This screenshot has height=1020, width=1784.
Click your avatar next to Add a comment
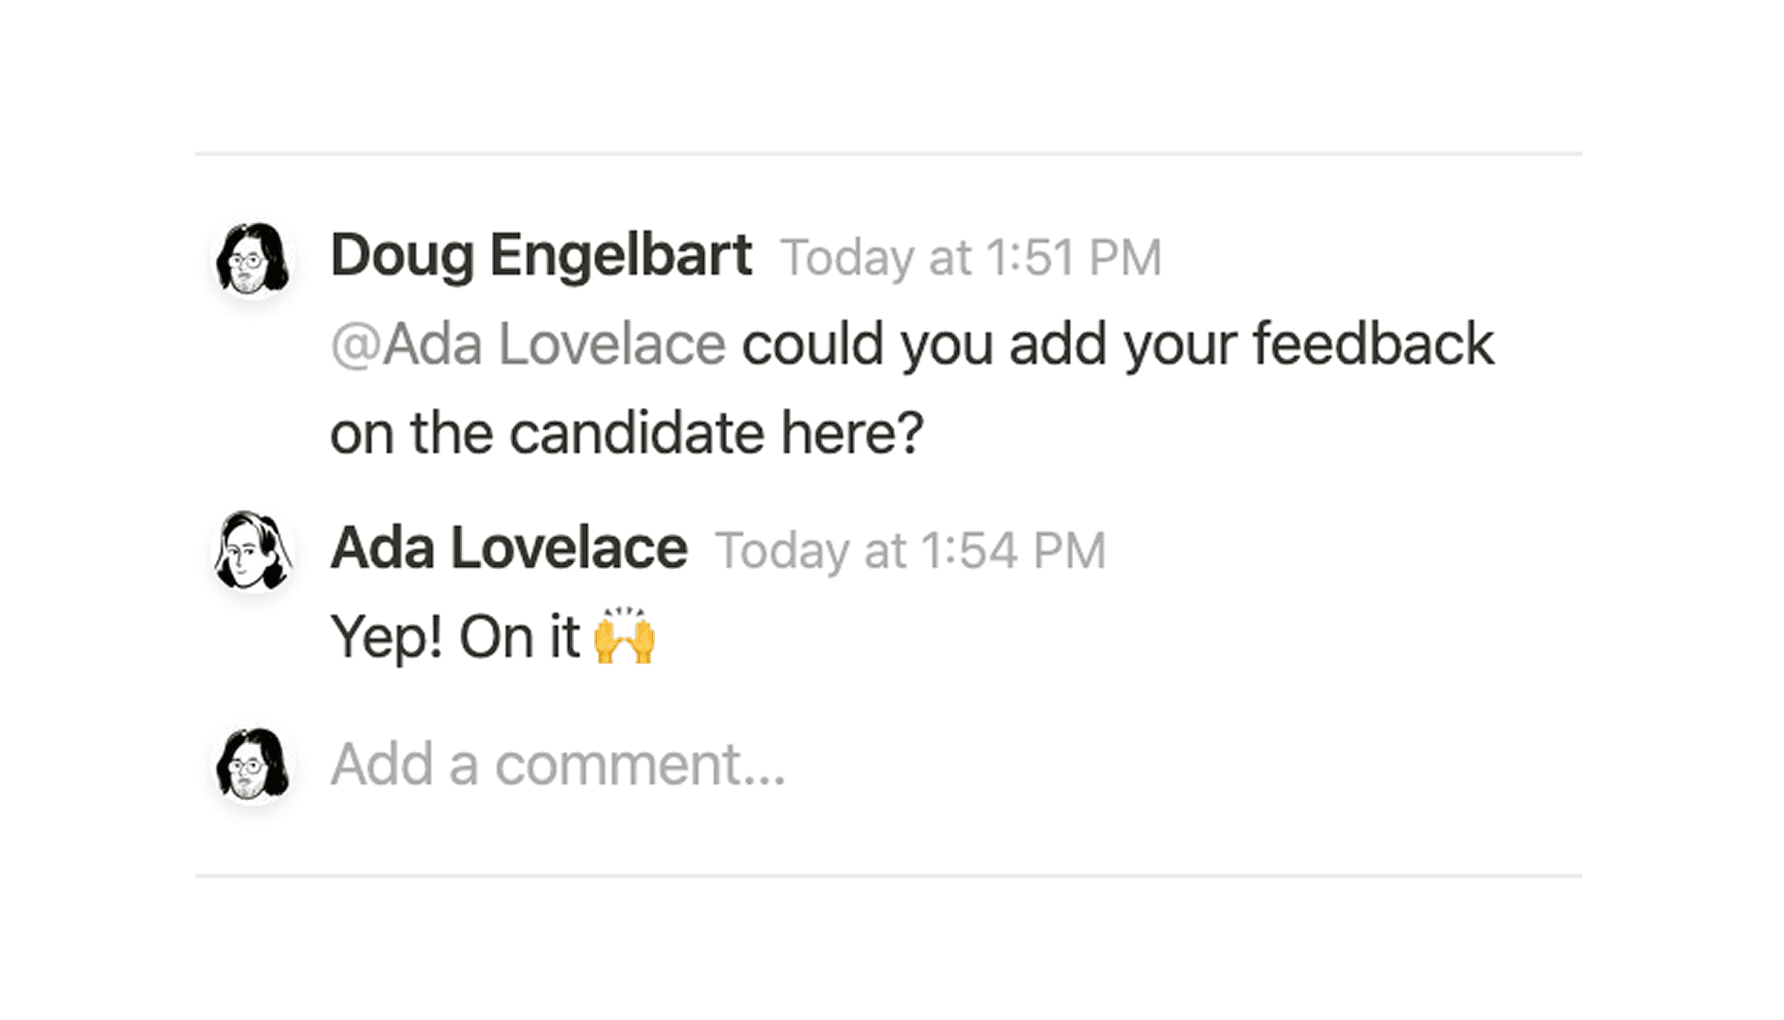(x=253, y=765)
